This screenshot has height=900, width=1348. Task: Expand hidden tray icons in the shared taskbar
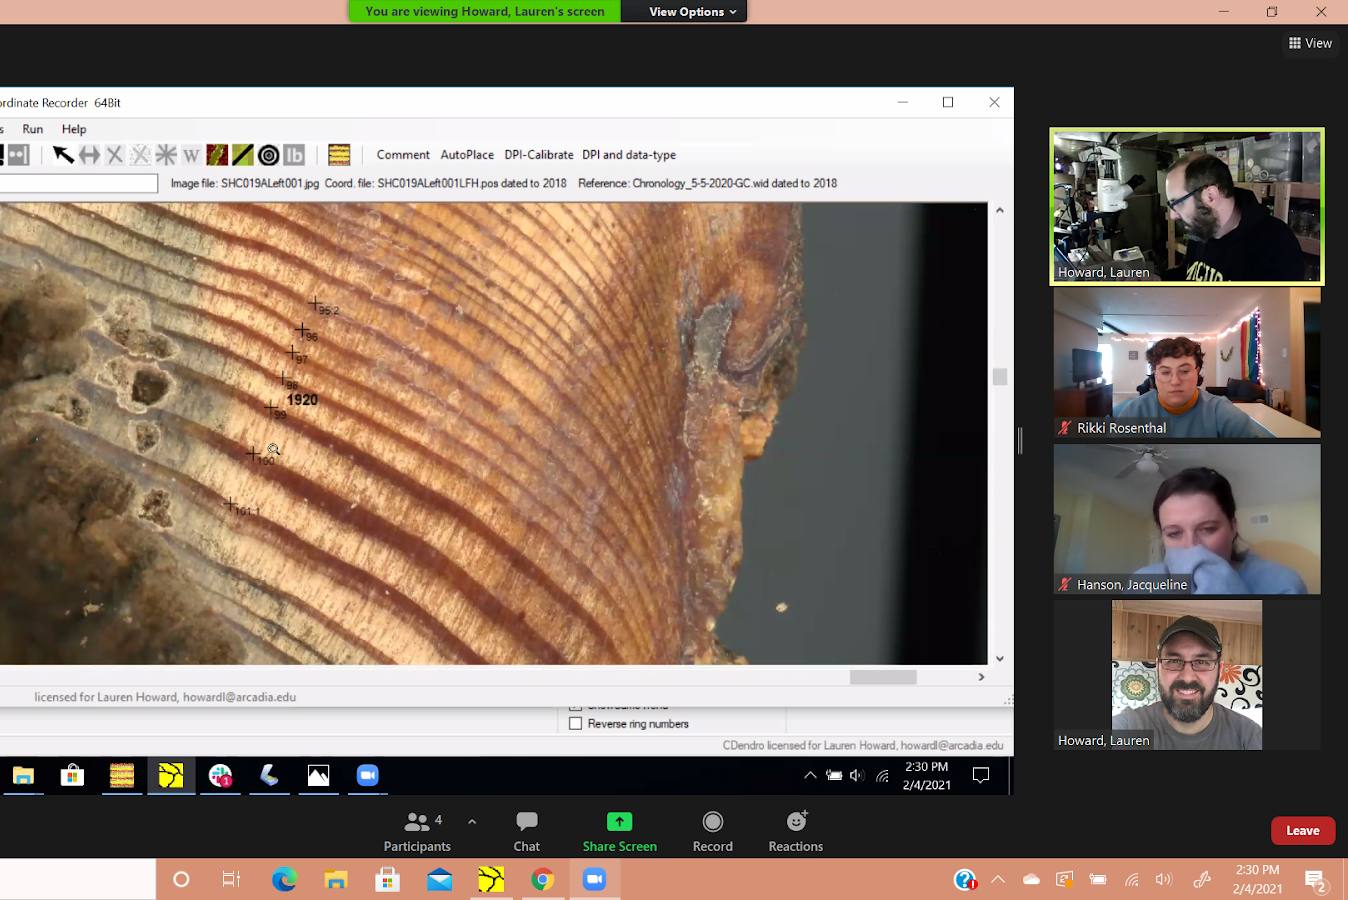(x=810, y=775)
